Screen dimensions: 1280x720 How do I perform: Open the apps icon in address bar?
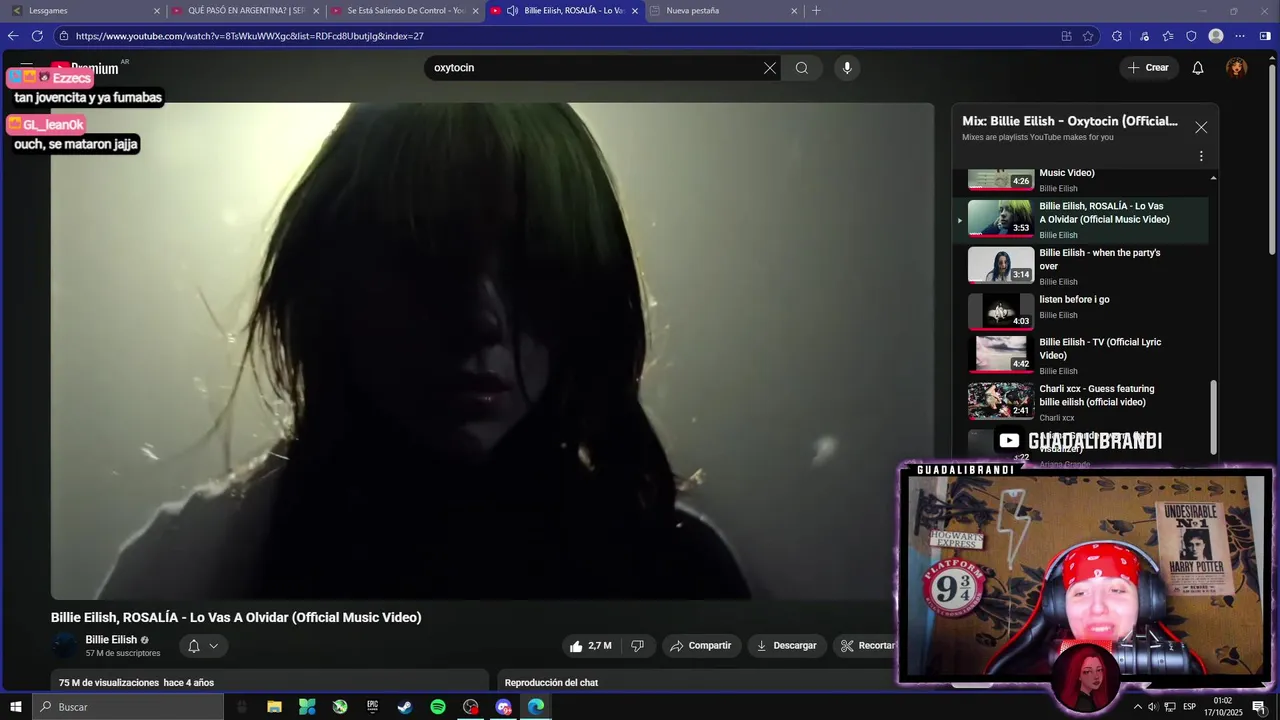coord(1066,36)
